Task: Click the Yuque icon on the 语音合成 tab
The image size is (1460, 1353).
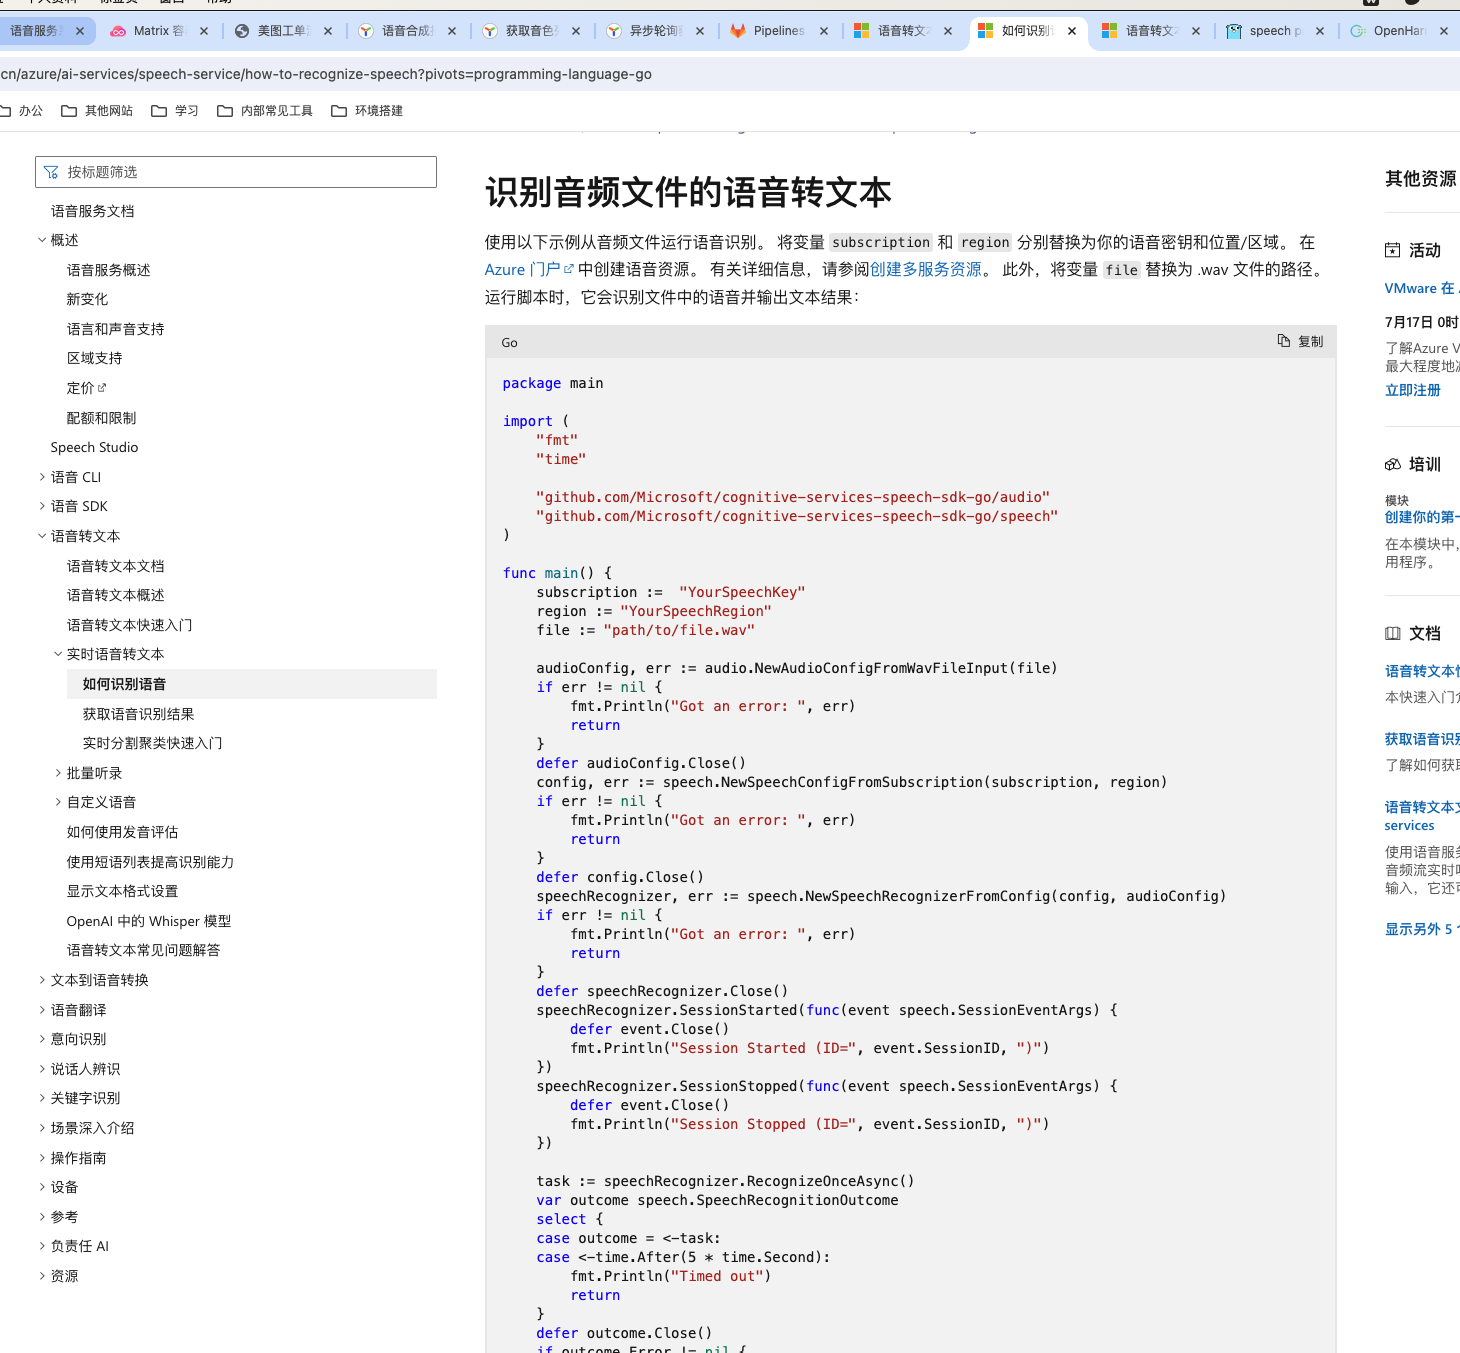Action: [x=365, y=31]
